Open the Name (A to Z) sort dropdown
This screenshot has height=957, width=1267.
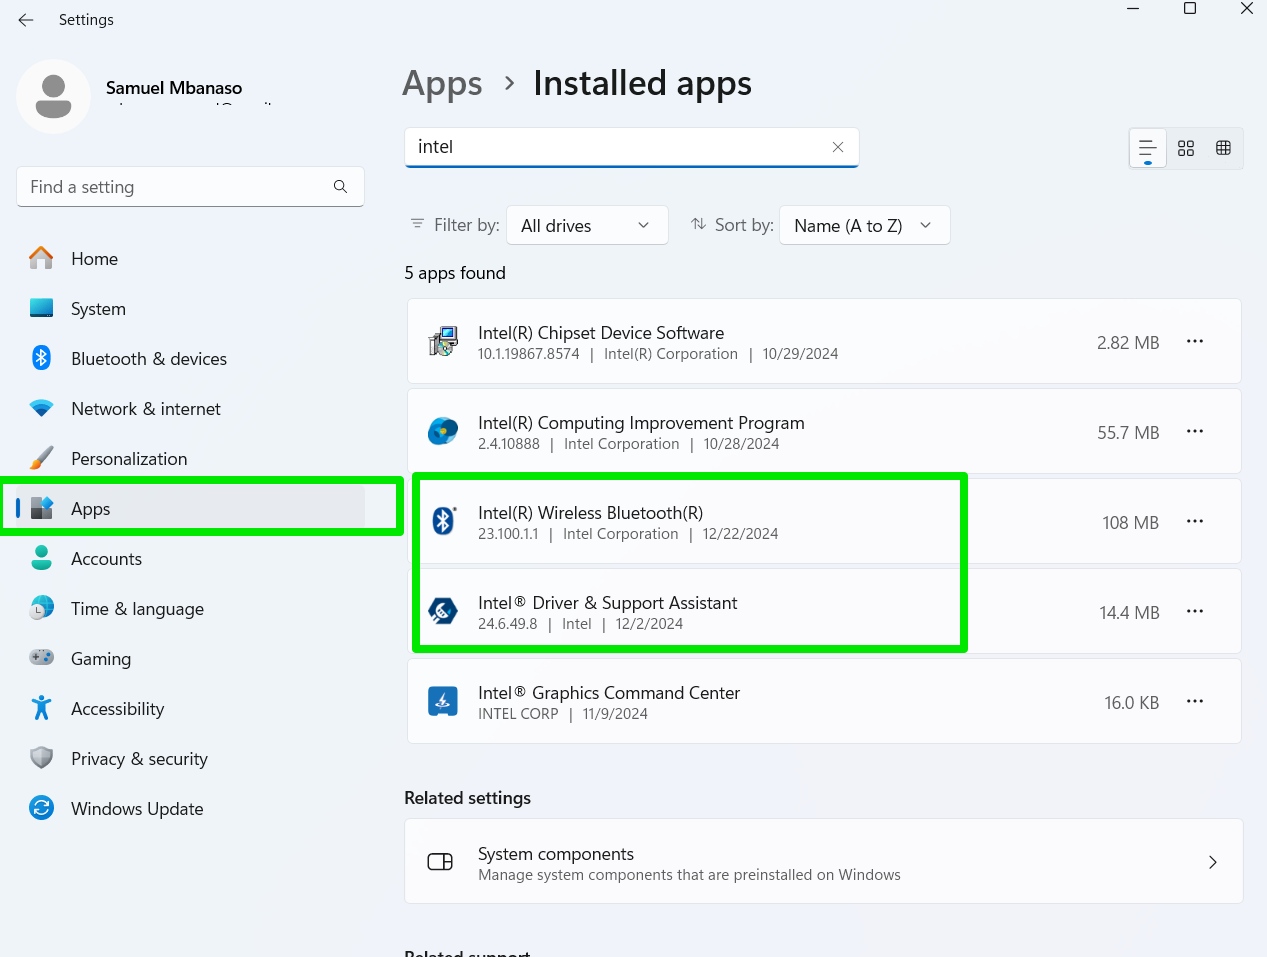864,226
